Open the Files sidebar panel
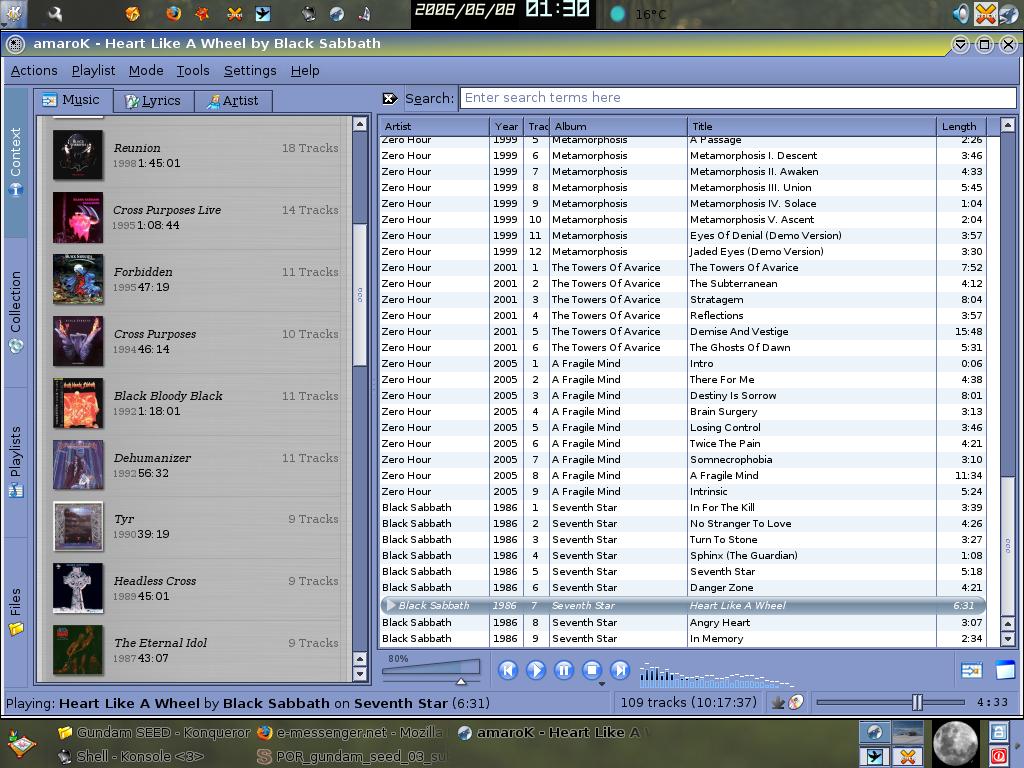This screenshot has width=1024, height=768. pyautogui.click(x=16, y=612)
